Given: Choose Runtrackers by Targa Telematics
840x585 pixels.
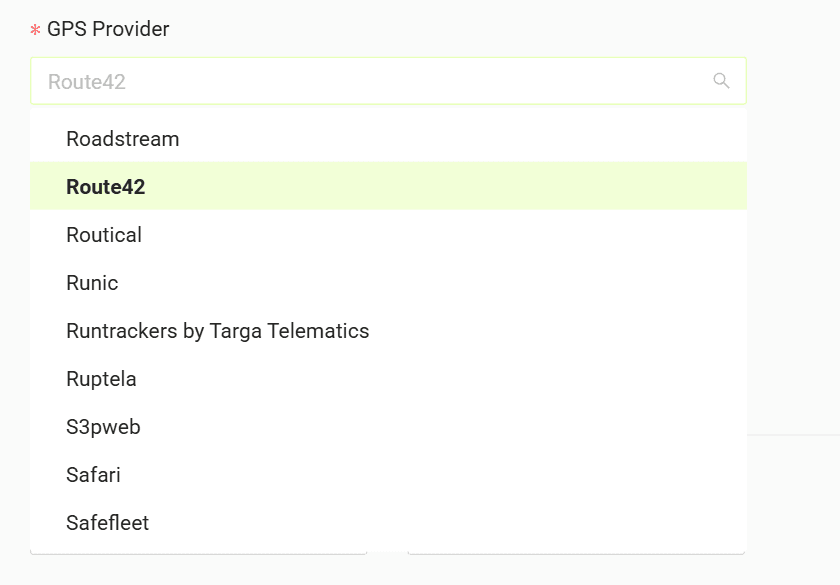Looking at the screenshot, I should [x=388, y=331].
